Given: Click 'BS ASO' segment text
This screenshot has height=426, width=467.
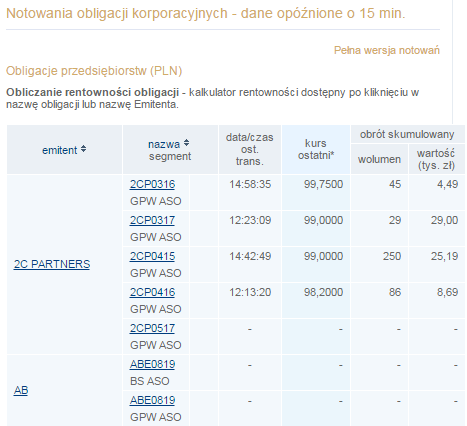Looking at the screenshot, I should click(x=150, y=381).
